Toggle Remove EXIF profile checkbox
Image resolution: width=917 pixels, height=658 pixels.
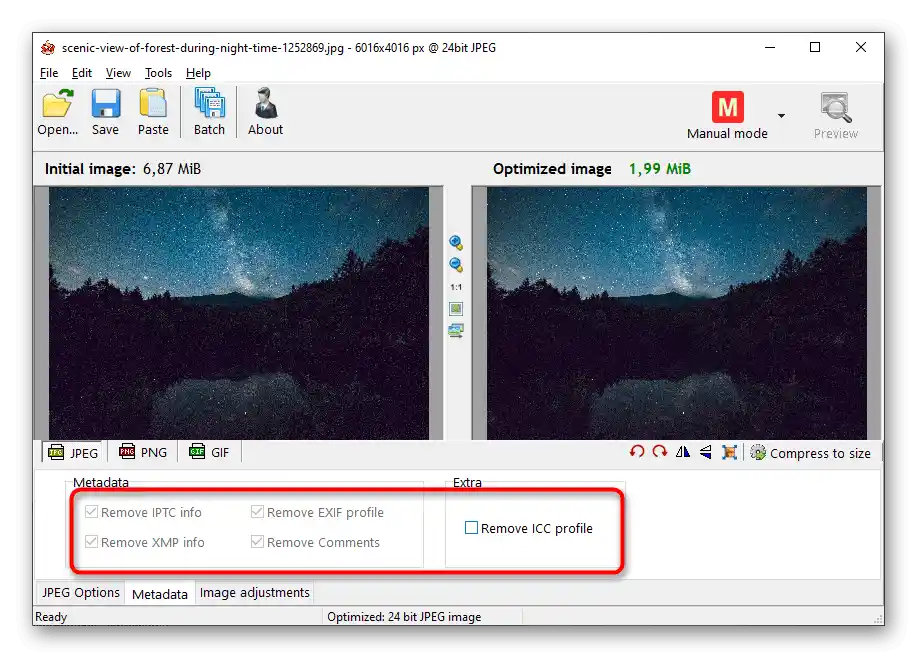(257, 512)
